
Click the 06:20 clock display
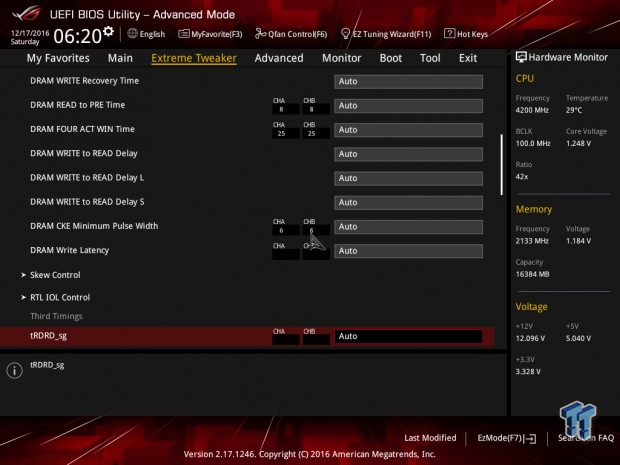coord(78,36)
